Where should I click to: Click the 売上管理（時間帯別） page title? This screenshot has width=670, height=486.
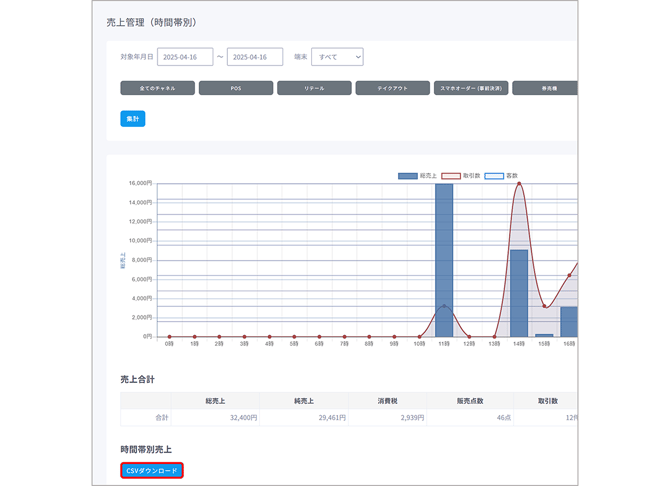151,23
